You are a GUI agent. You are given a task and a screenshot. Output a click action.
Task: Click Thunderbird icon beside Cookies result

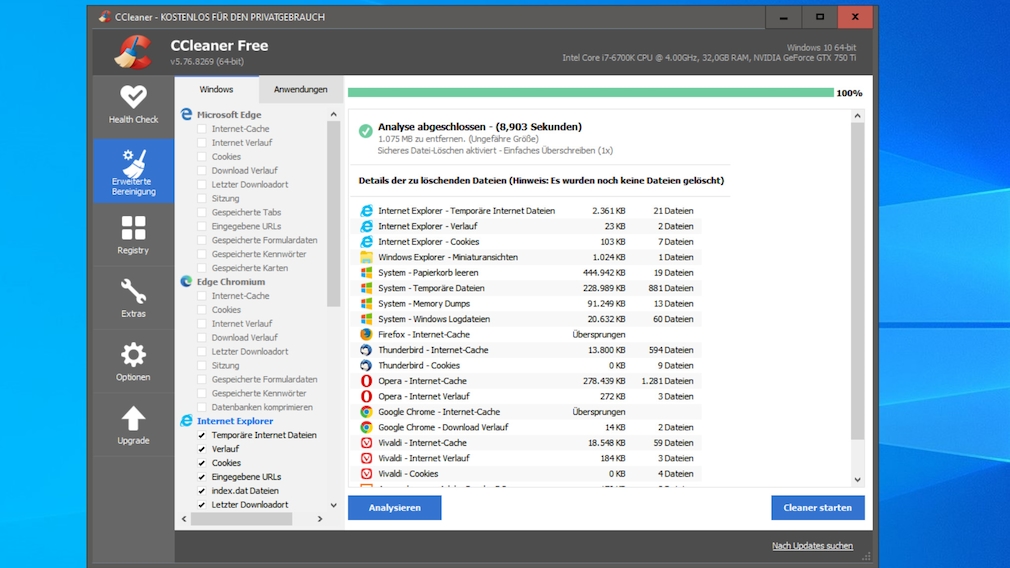(366, 365)
